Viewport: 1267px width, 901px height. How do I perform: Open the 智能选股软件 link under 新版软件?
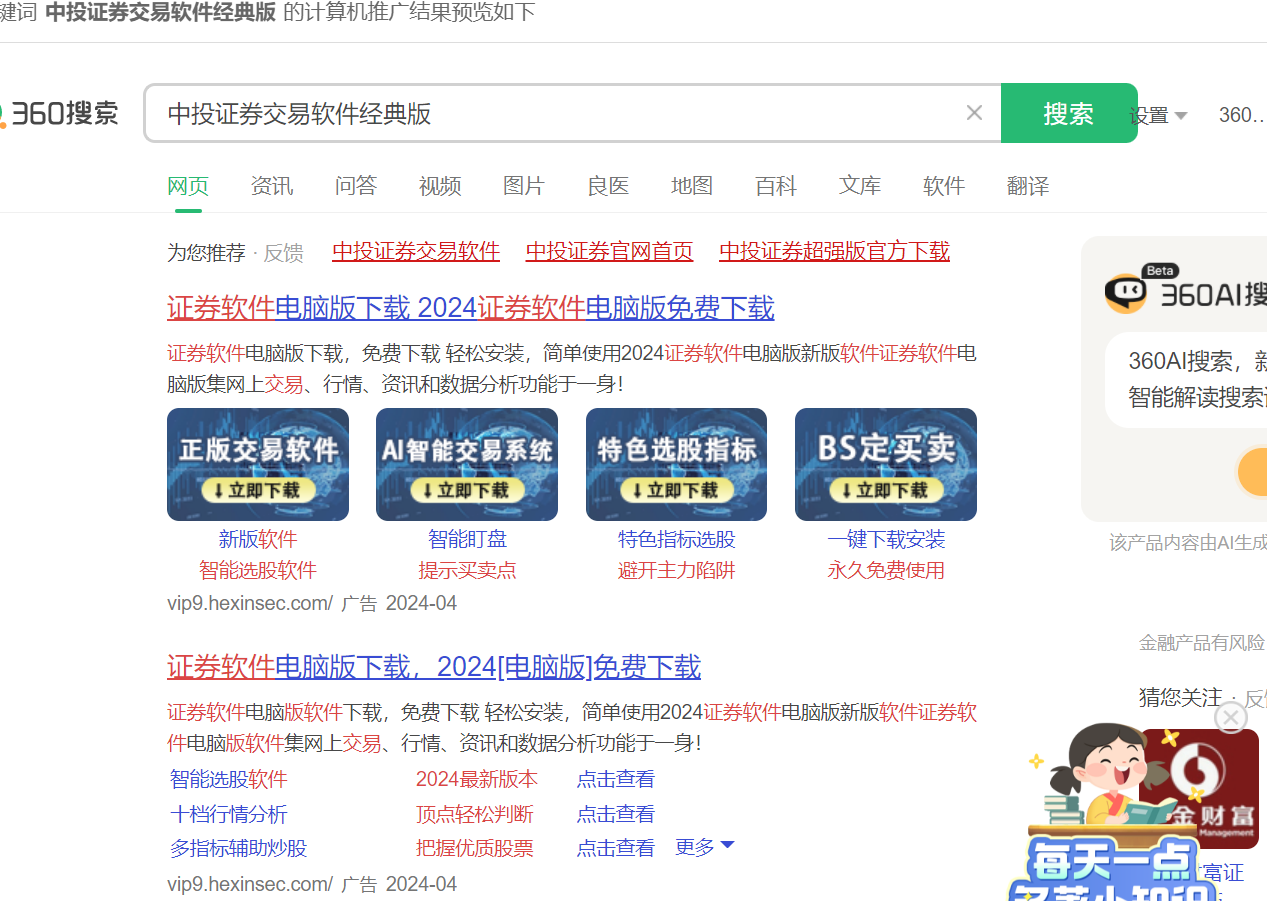coord(258,570)
